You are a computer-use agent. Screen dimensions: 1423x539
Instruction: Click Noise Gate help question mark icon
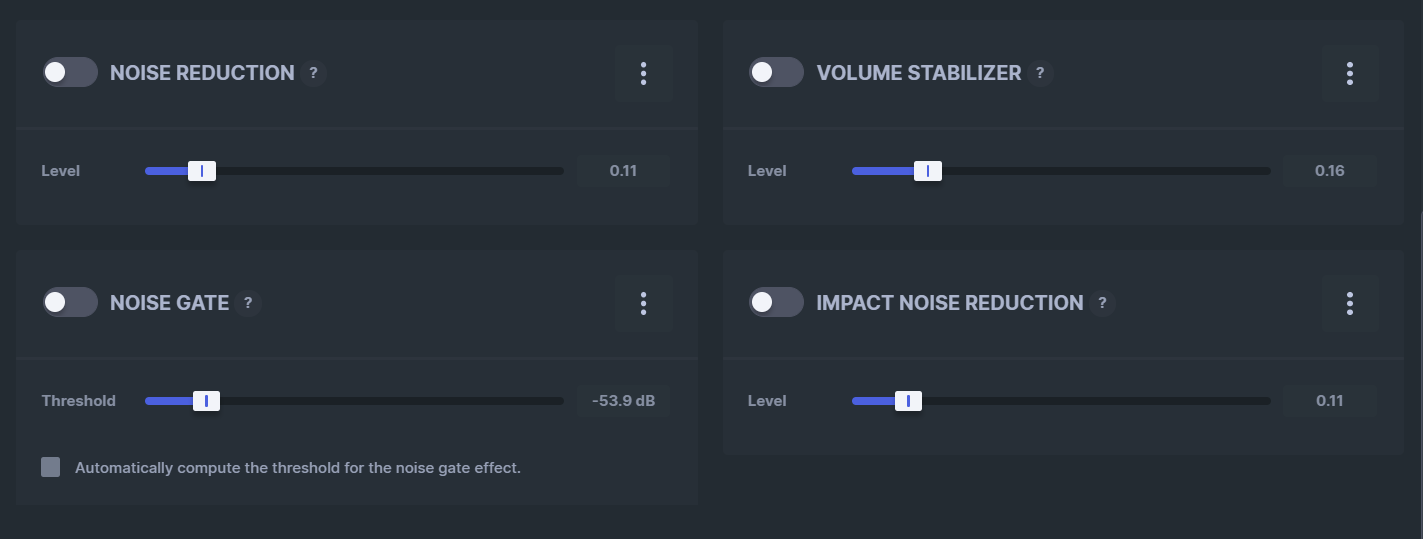pyautogui.click(x=248, y=303)
